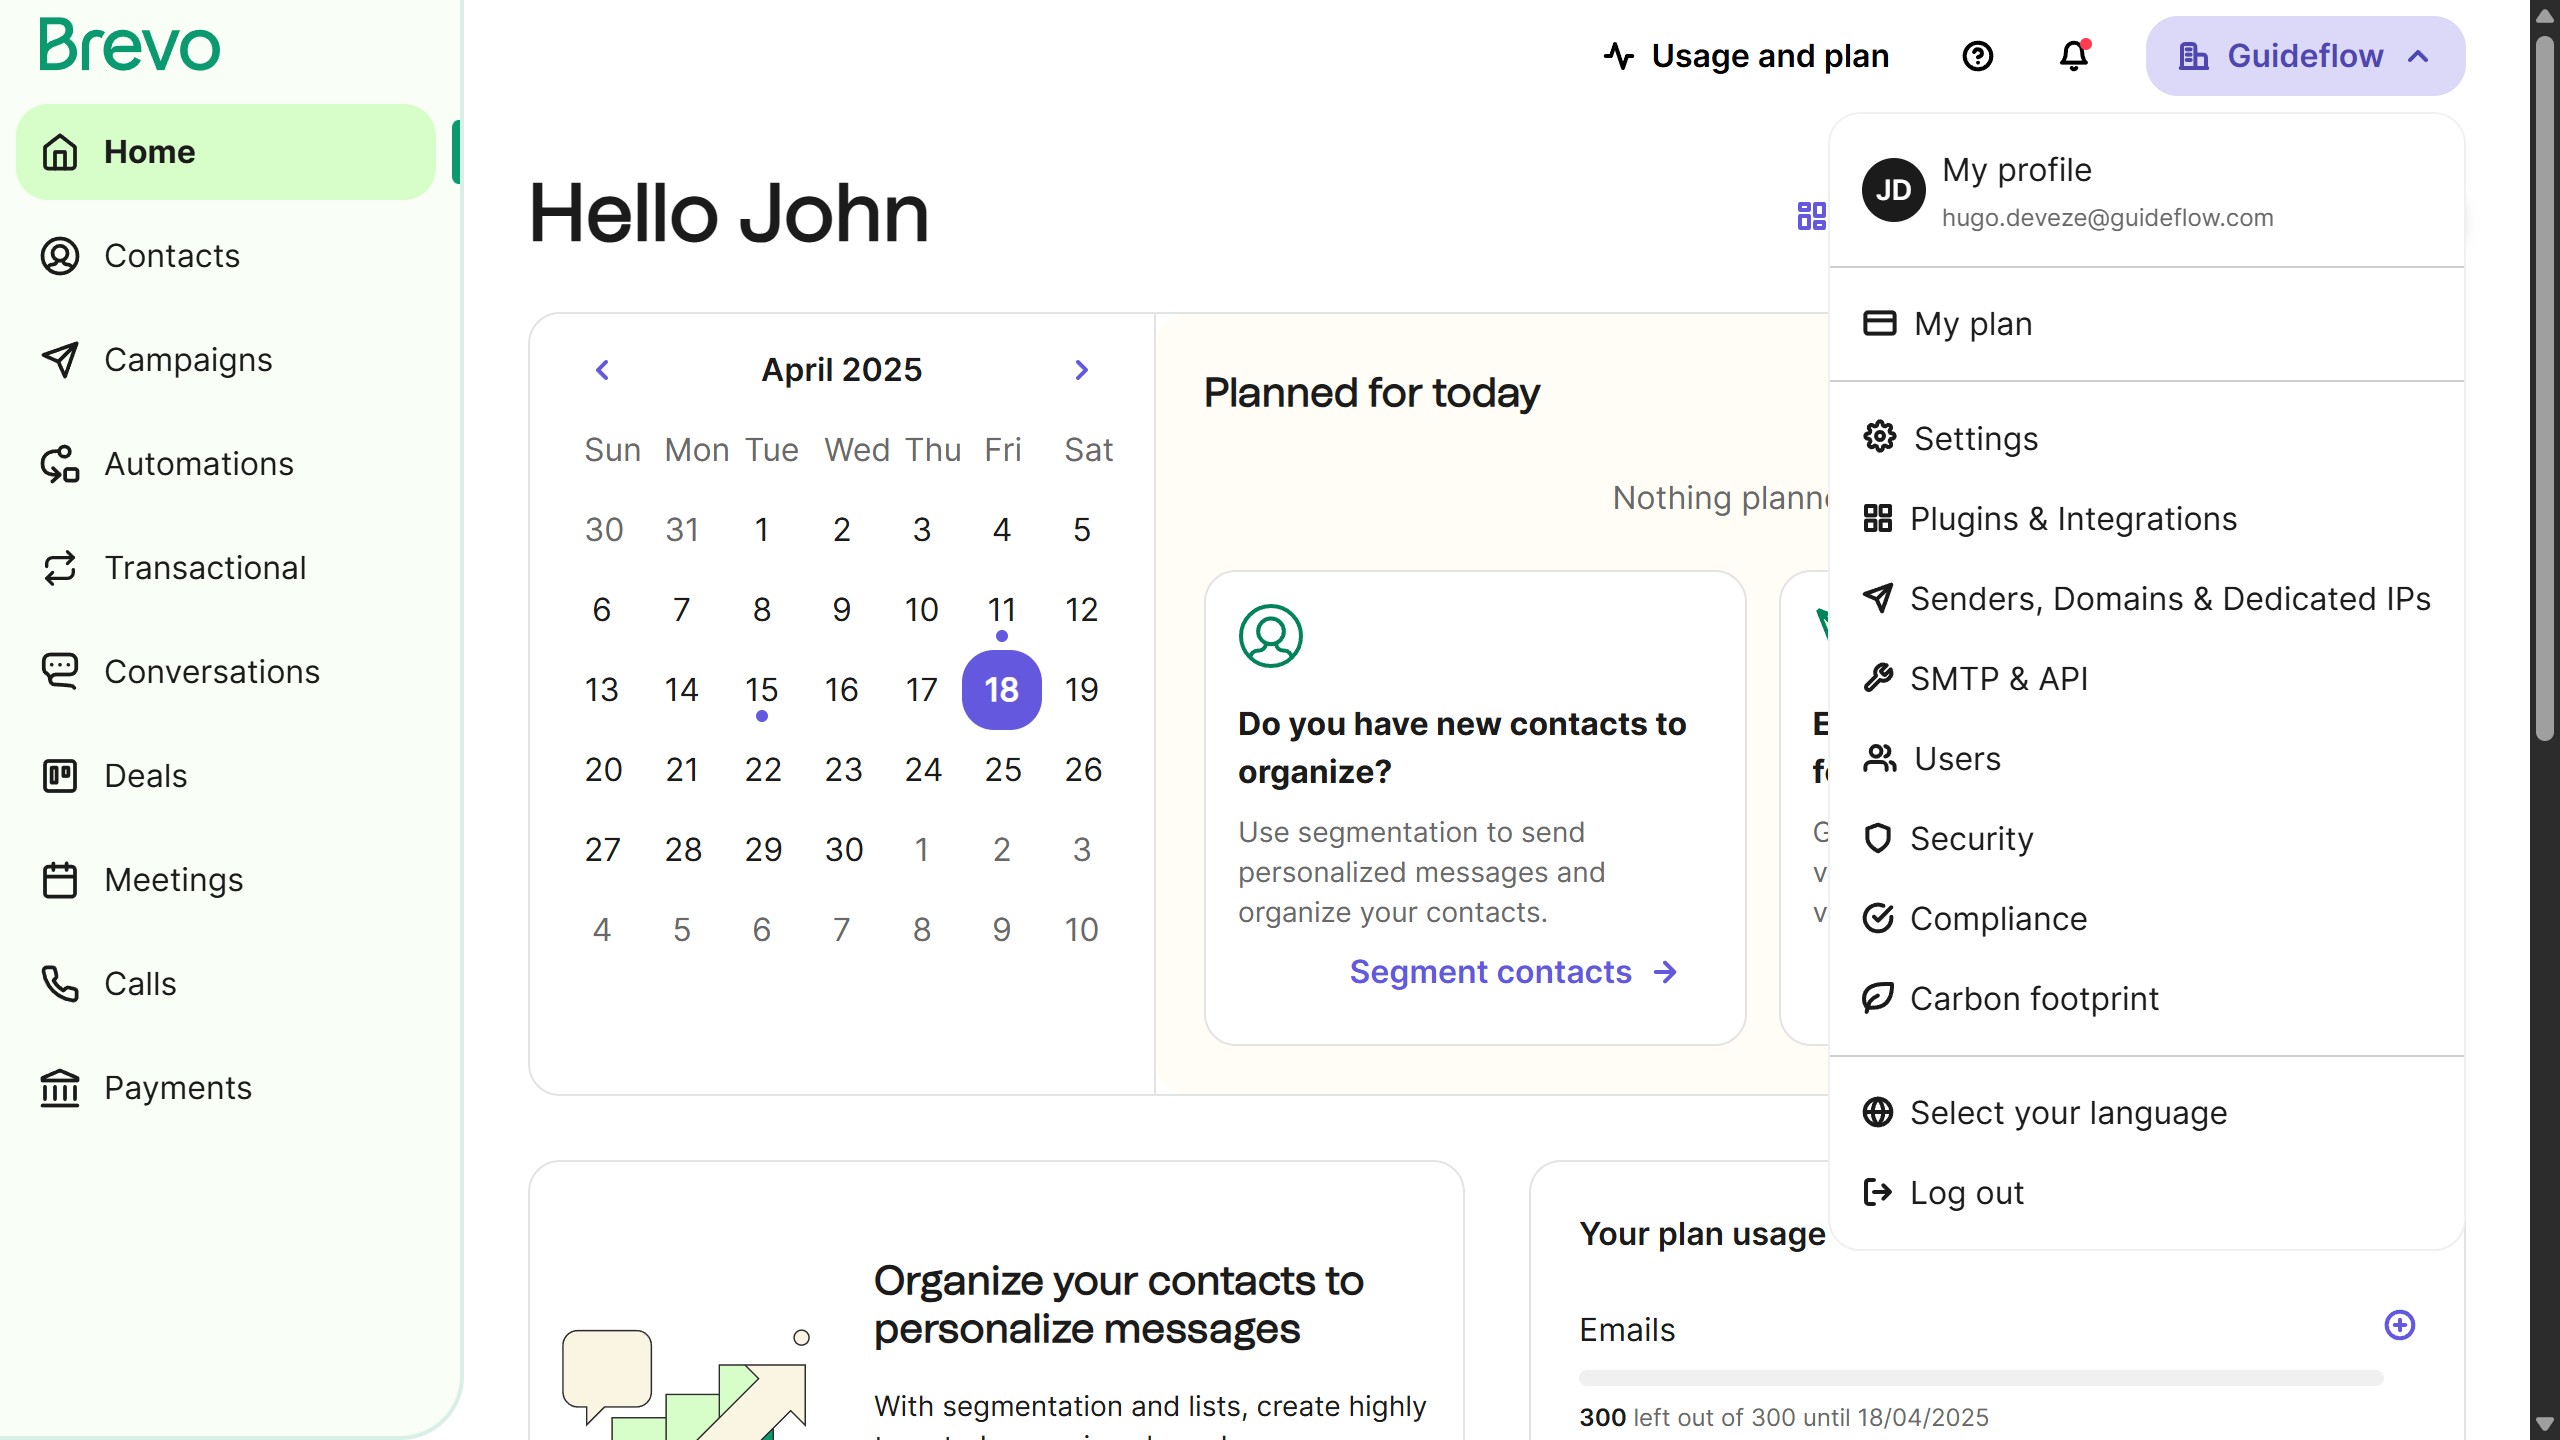The width and height of the screenshot is (2560, 1440).
Task: Open the notifications bell icon
Action: 2074,56
